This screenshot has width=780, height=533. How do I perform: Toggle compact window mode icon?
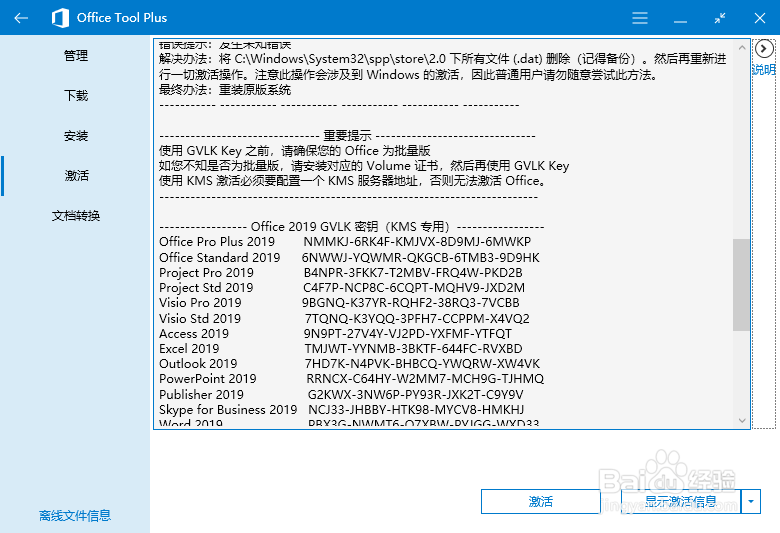[720, 18]
